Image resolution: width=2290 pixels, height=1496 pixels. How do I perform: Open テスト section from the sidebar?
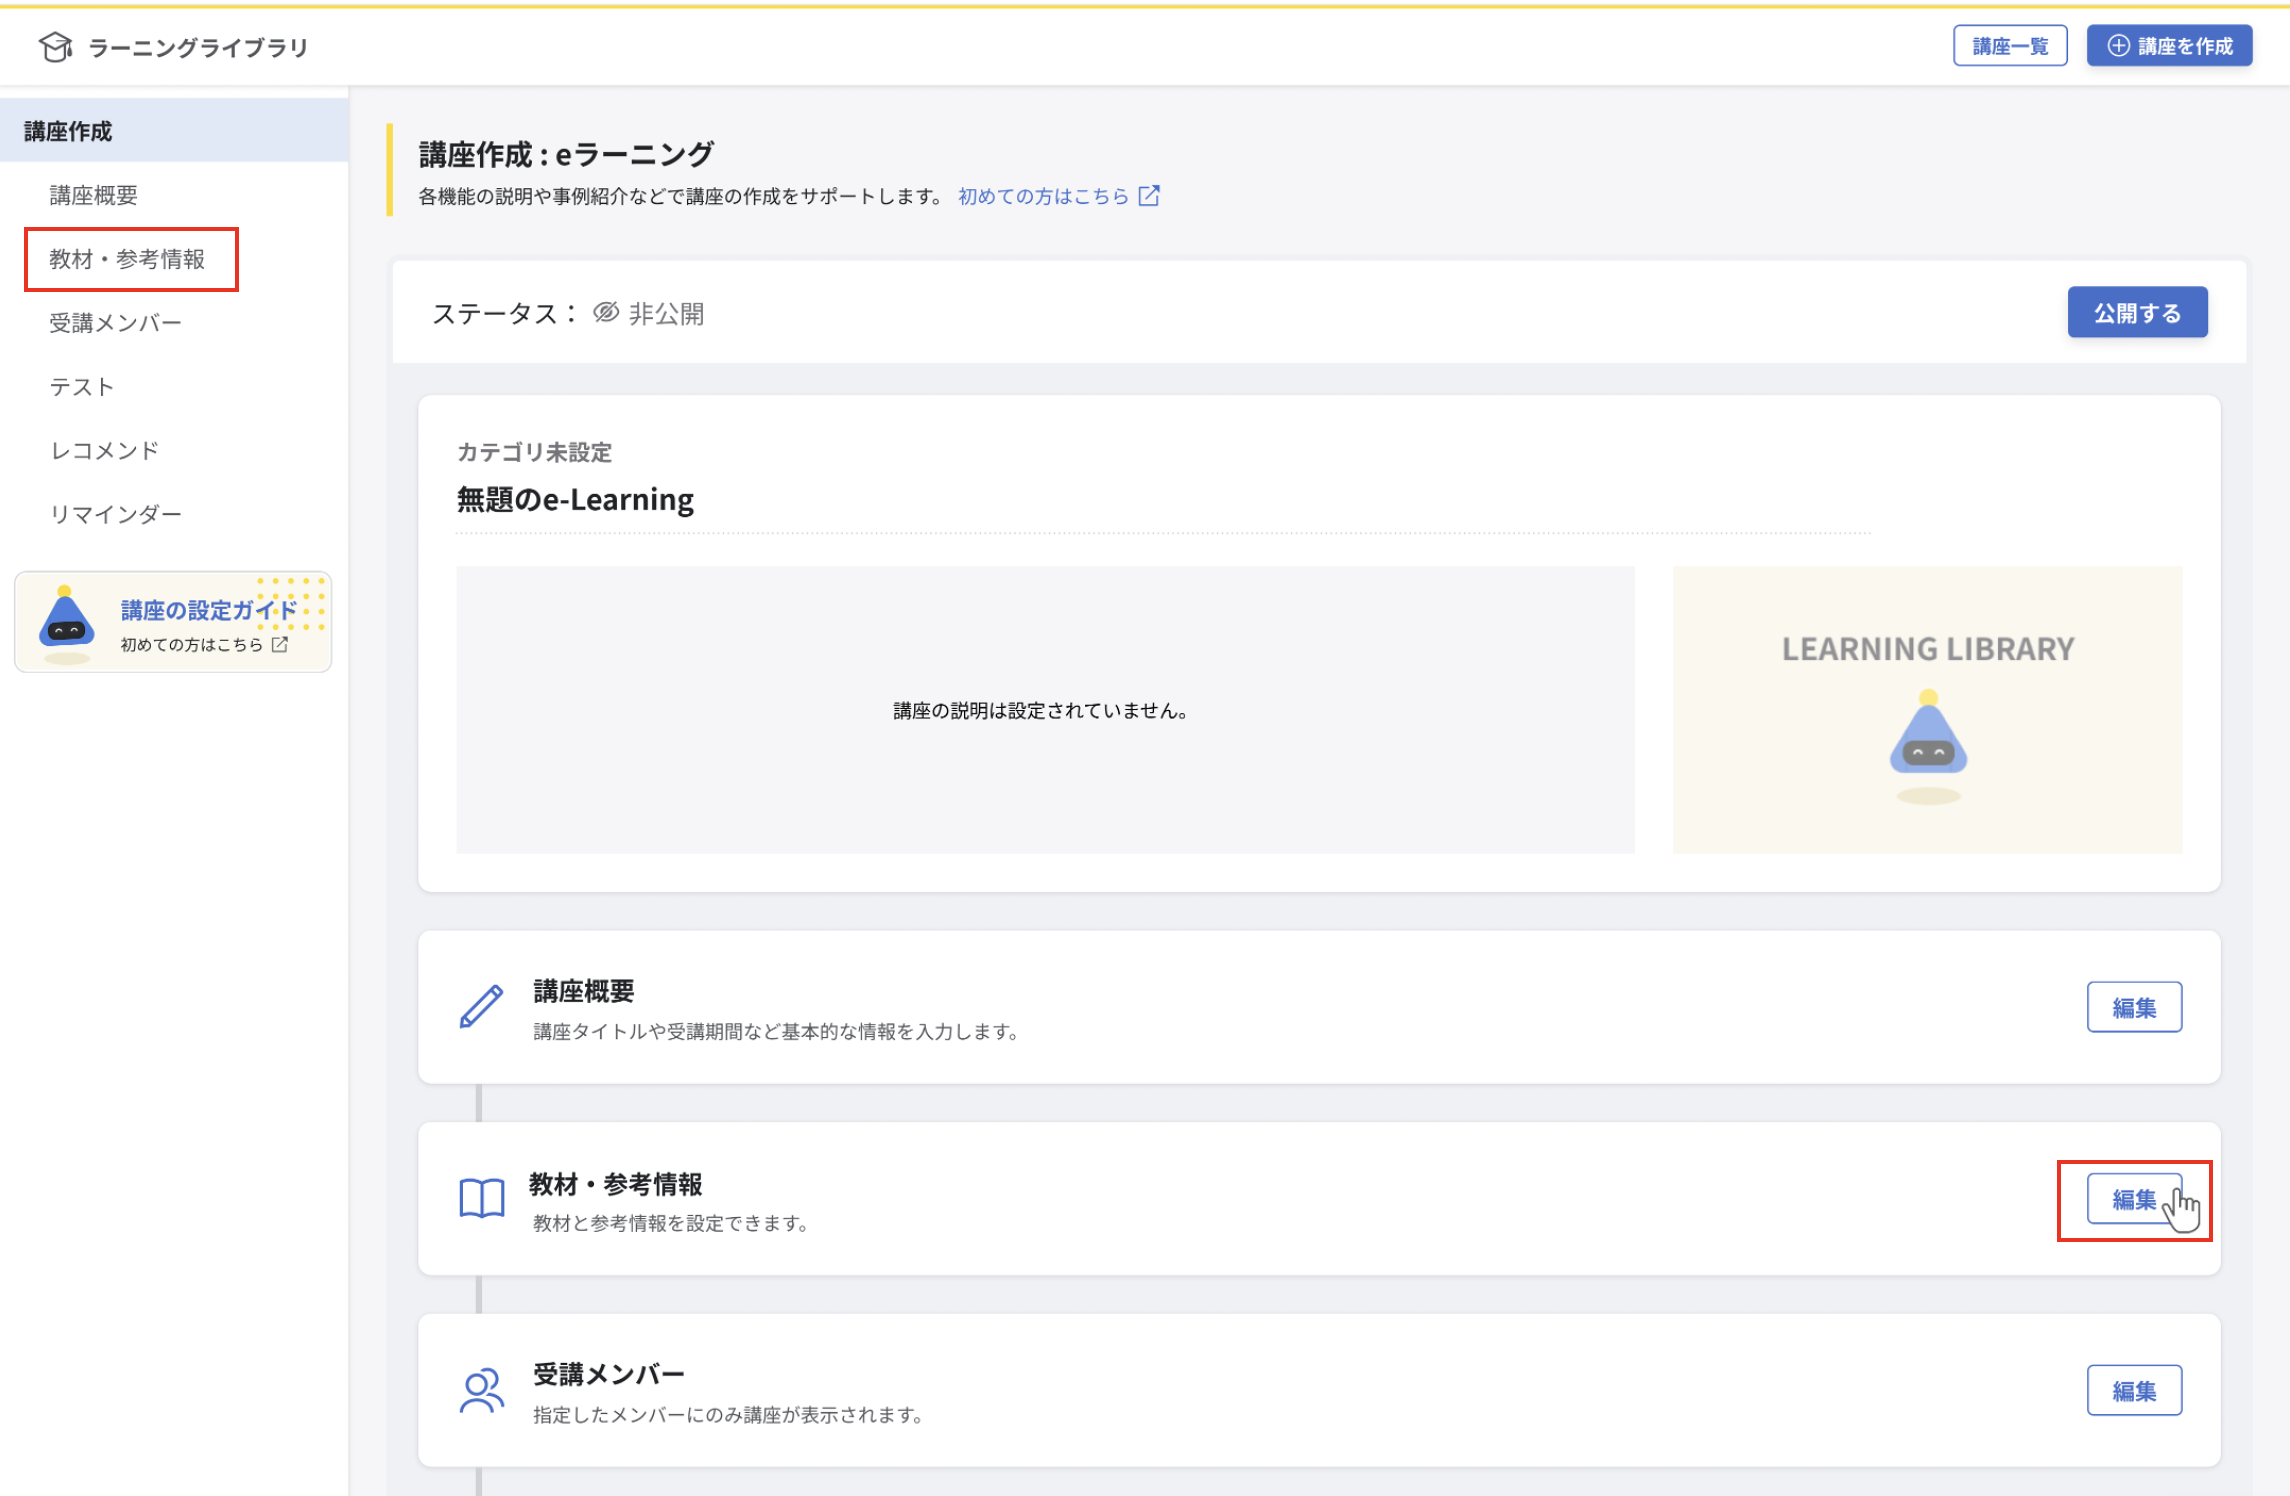coord(81,386)
